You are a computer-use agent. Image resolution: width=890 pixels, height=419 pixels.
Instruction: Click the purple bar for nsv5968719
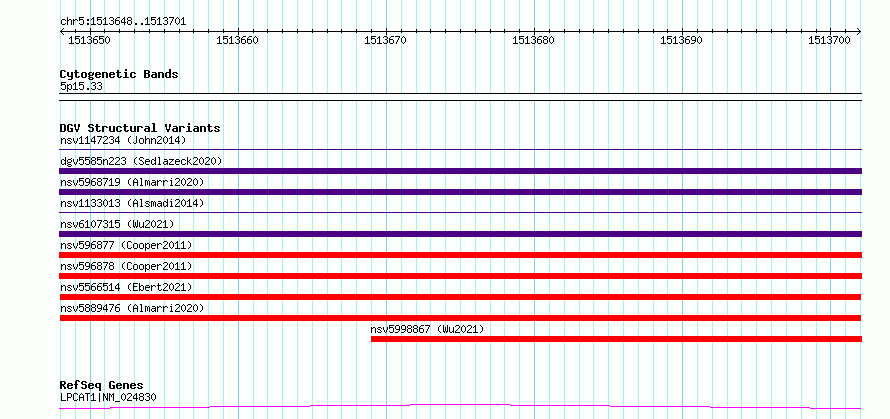460,192
